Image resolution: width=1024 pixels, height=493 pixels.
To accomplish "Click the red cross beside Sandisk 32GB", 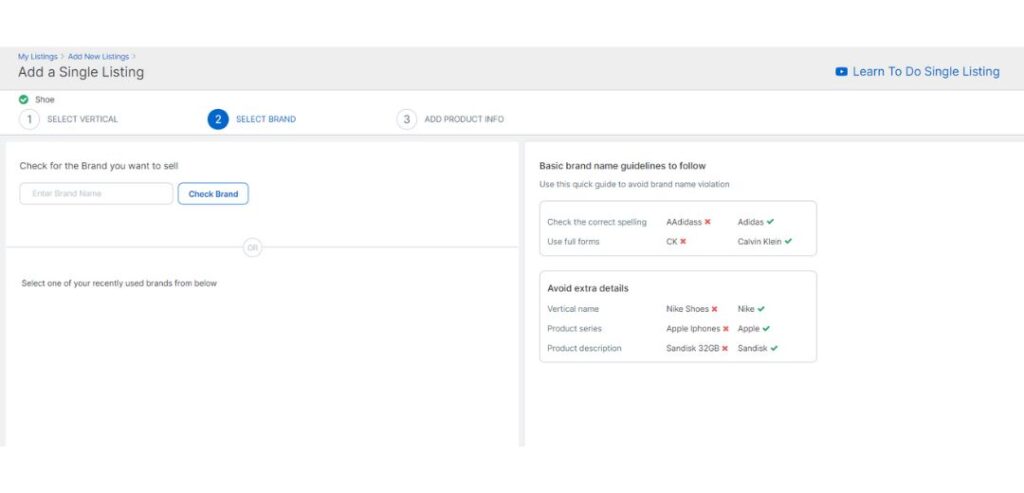I will [725, 348].
